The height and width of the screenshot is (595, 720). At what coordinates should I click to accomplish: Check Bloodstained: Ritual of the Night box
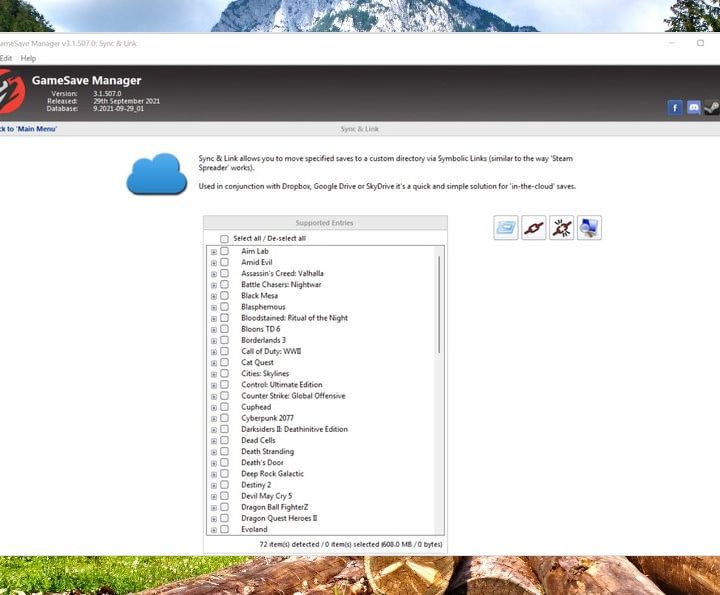coord(224,318)
